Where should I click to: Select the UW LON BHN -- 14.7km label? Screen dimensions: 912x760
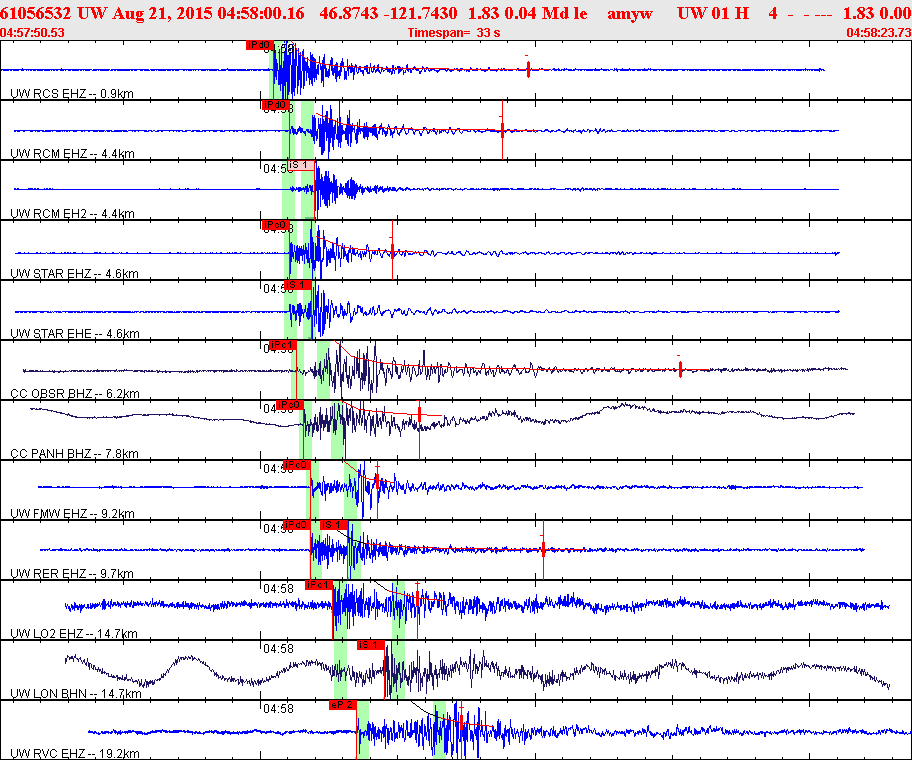point(76,693)
